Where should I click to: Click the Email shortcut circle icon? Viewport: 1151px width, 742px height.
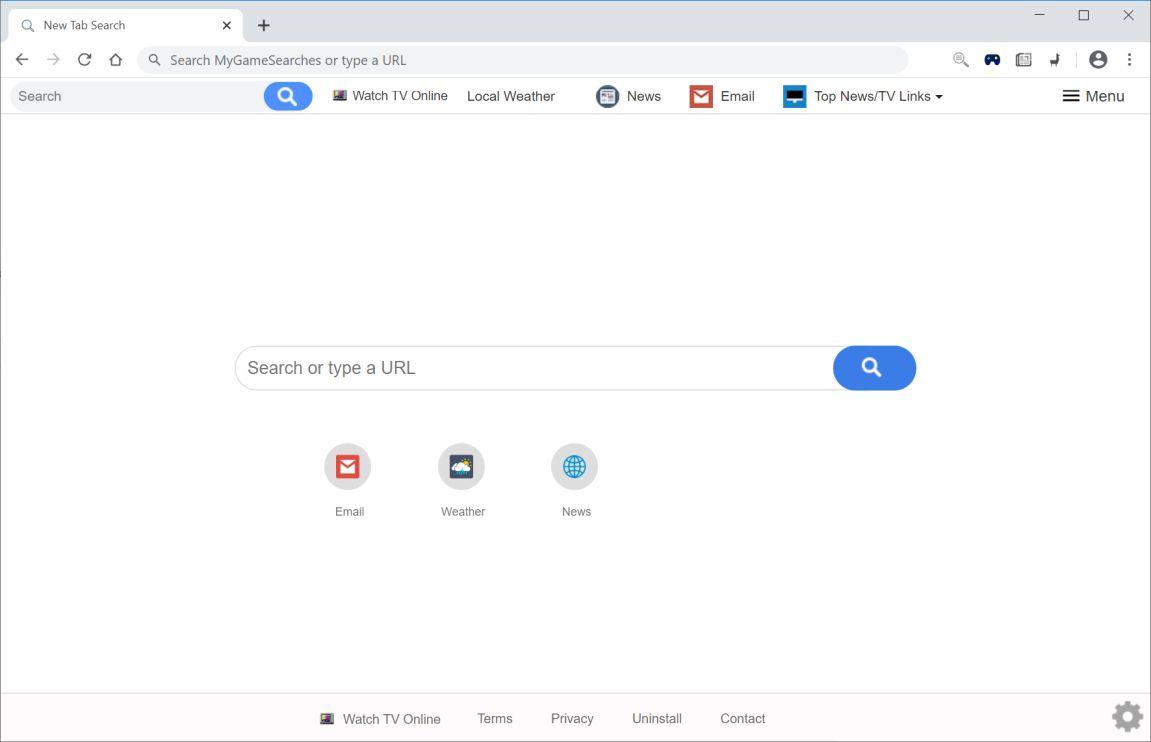(347, 466)
